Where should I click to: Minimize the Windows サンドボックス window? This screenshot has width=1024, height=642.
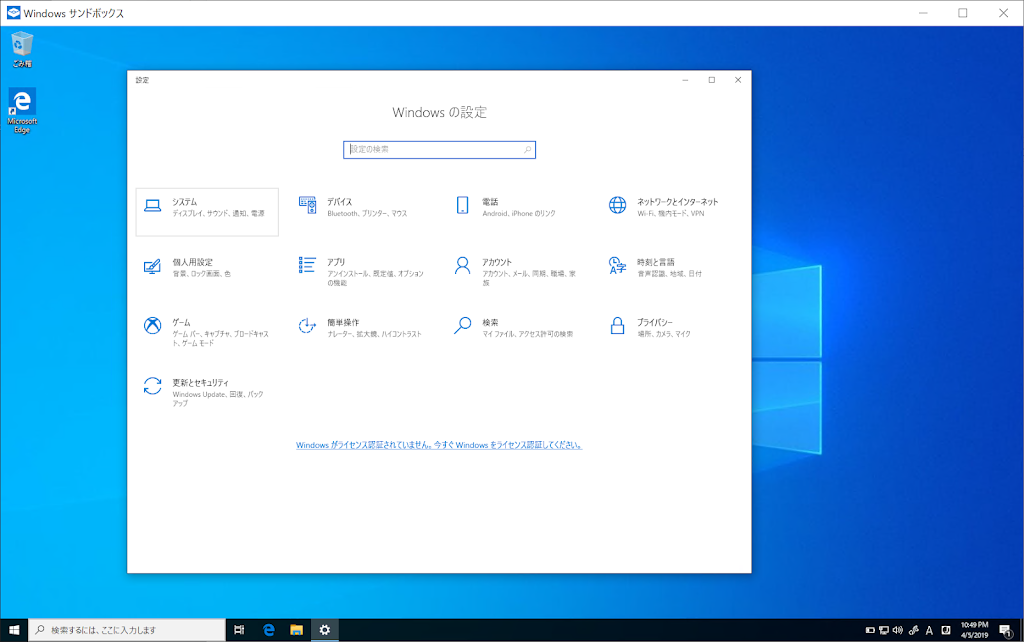coord(923,13)
